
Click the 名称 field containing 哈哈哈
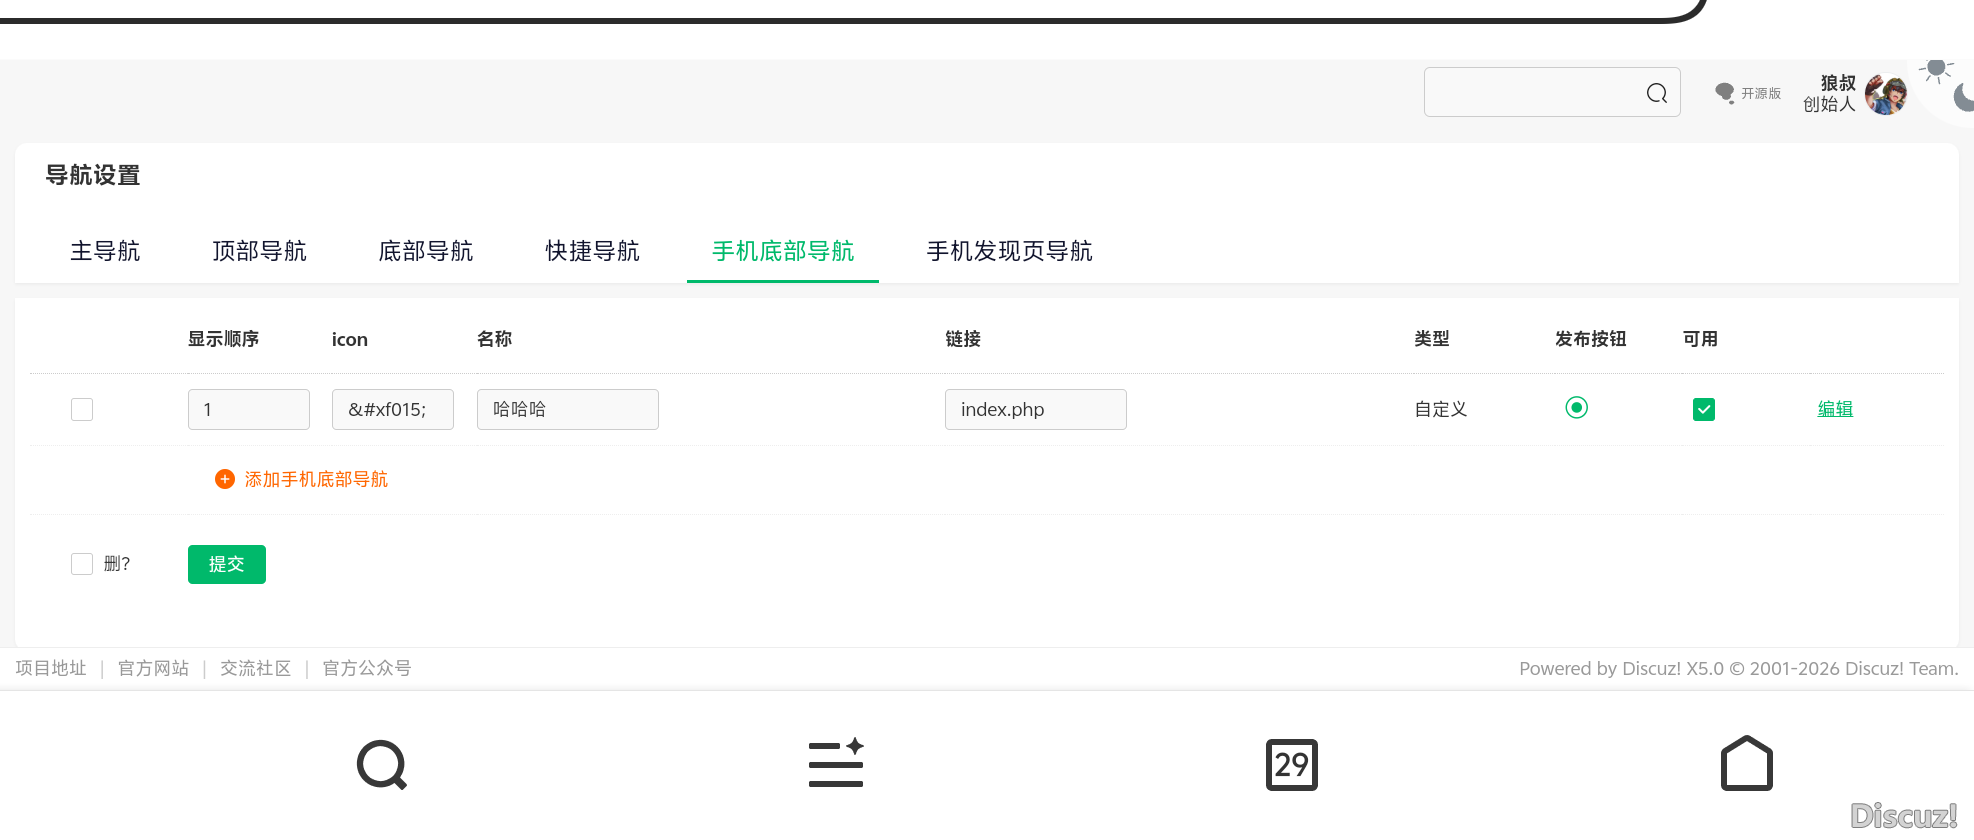pos(568,409)
